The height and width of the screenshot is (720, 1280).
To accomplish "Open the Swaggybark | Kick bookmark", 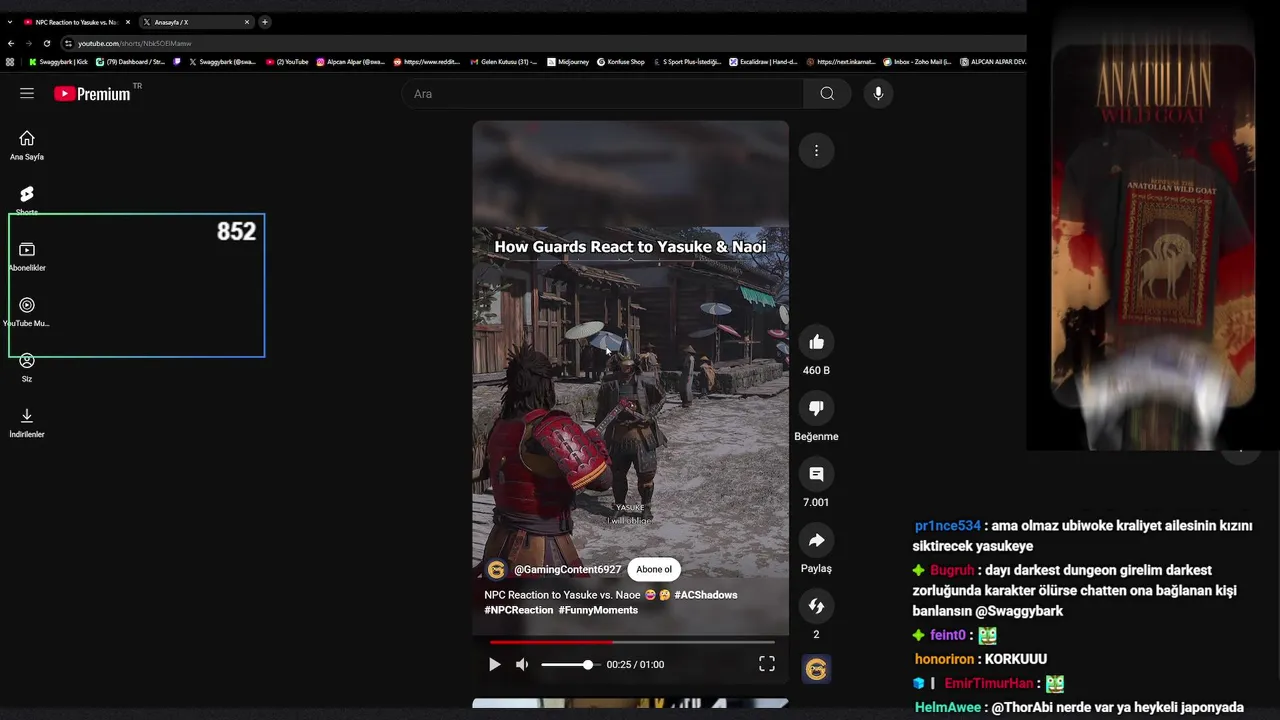I will [x=59, y=62].
